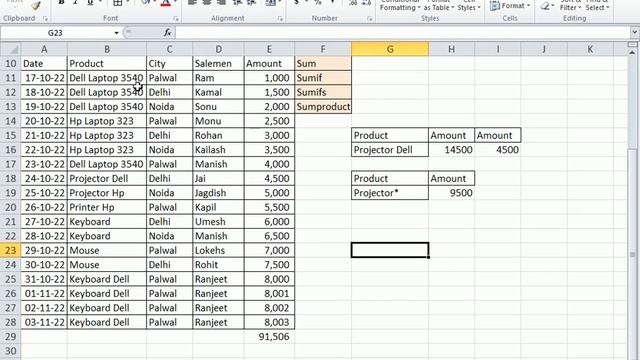The image size is (640, 360).
Task: Open the Alignment dialog launcher
Action: [280, 18]
